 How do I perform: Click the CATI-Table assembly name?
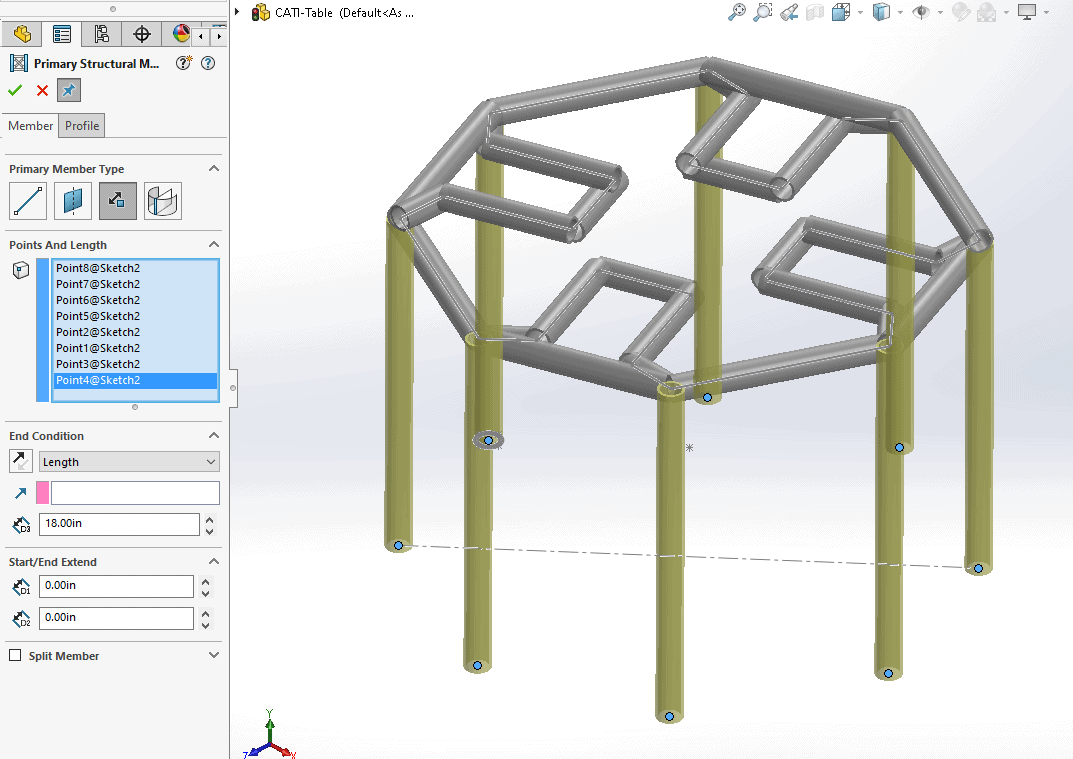point(304,12)
